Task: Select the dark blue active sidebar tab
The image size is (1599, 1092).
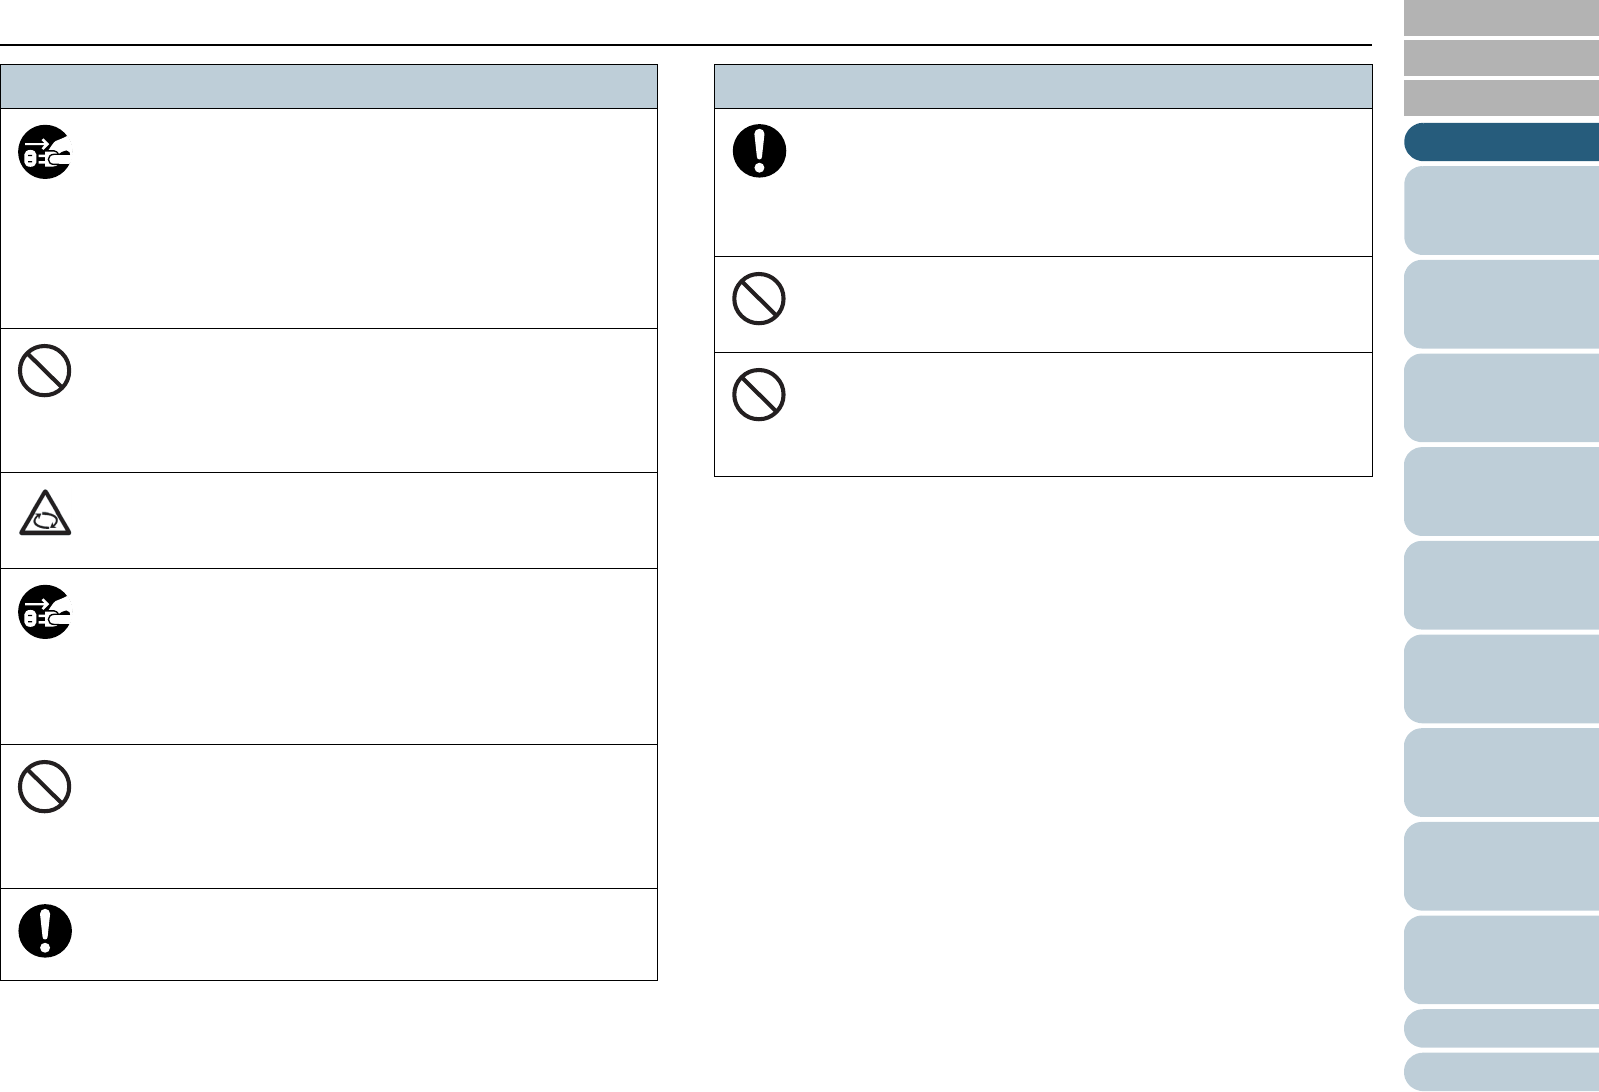Action: point(1501,142)
